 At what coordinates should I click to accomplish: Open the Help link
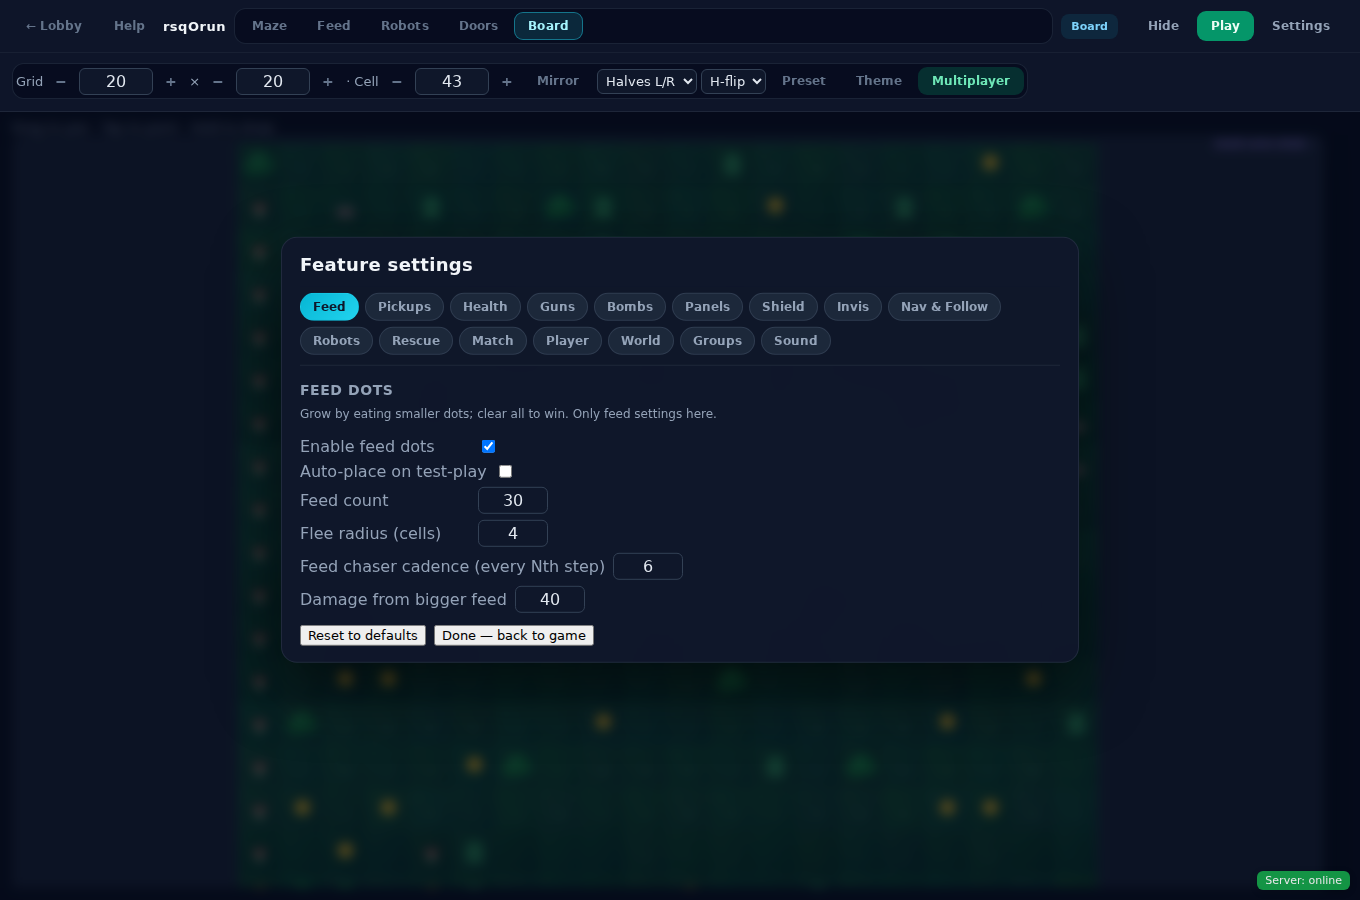(129, 26)
